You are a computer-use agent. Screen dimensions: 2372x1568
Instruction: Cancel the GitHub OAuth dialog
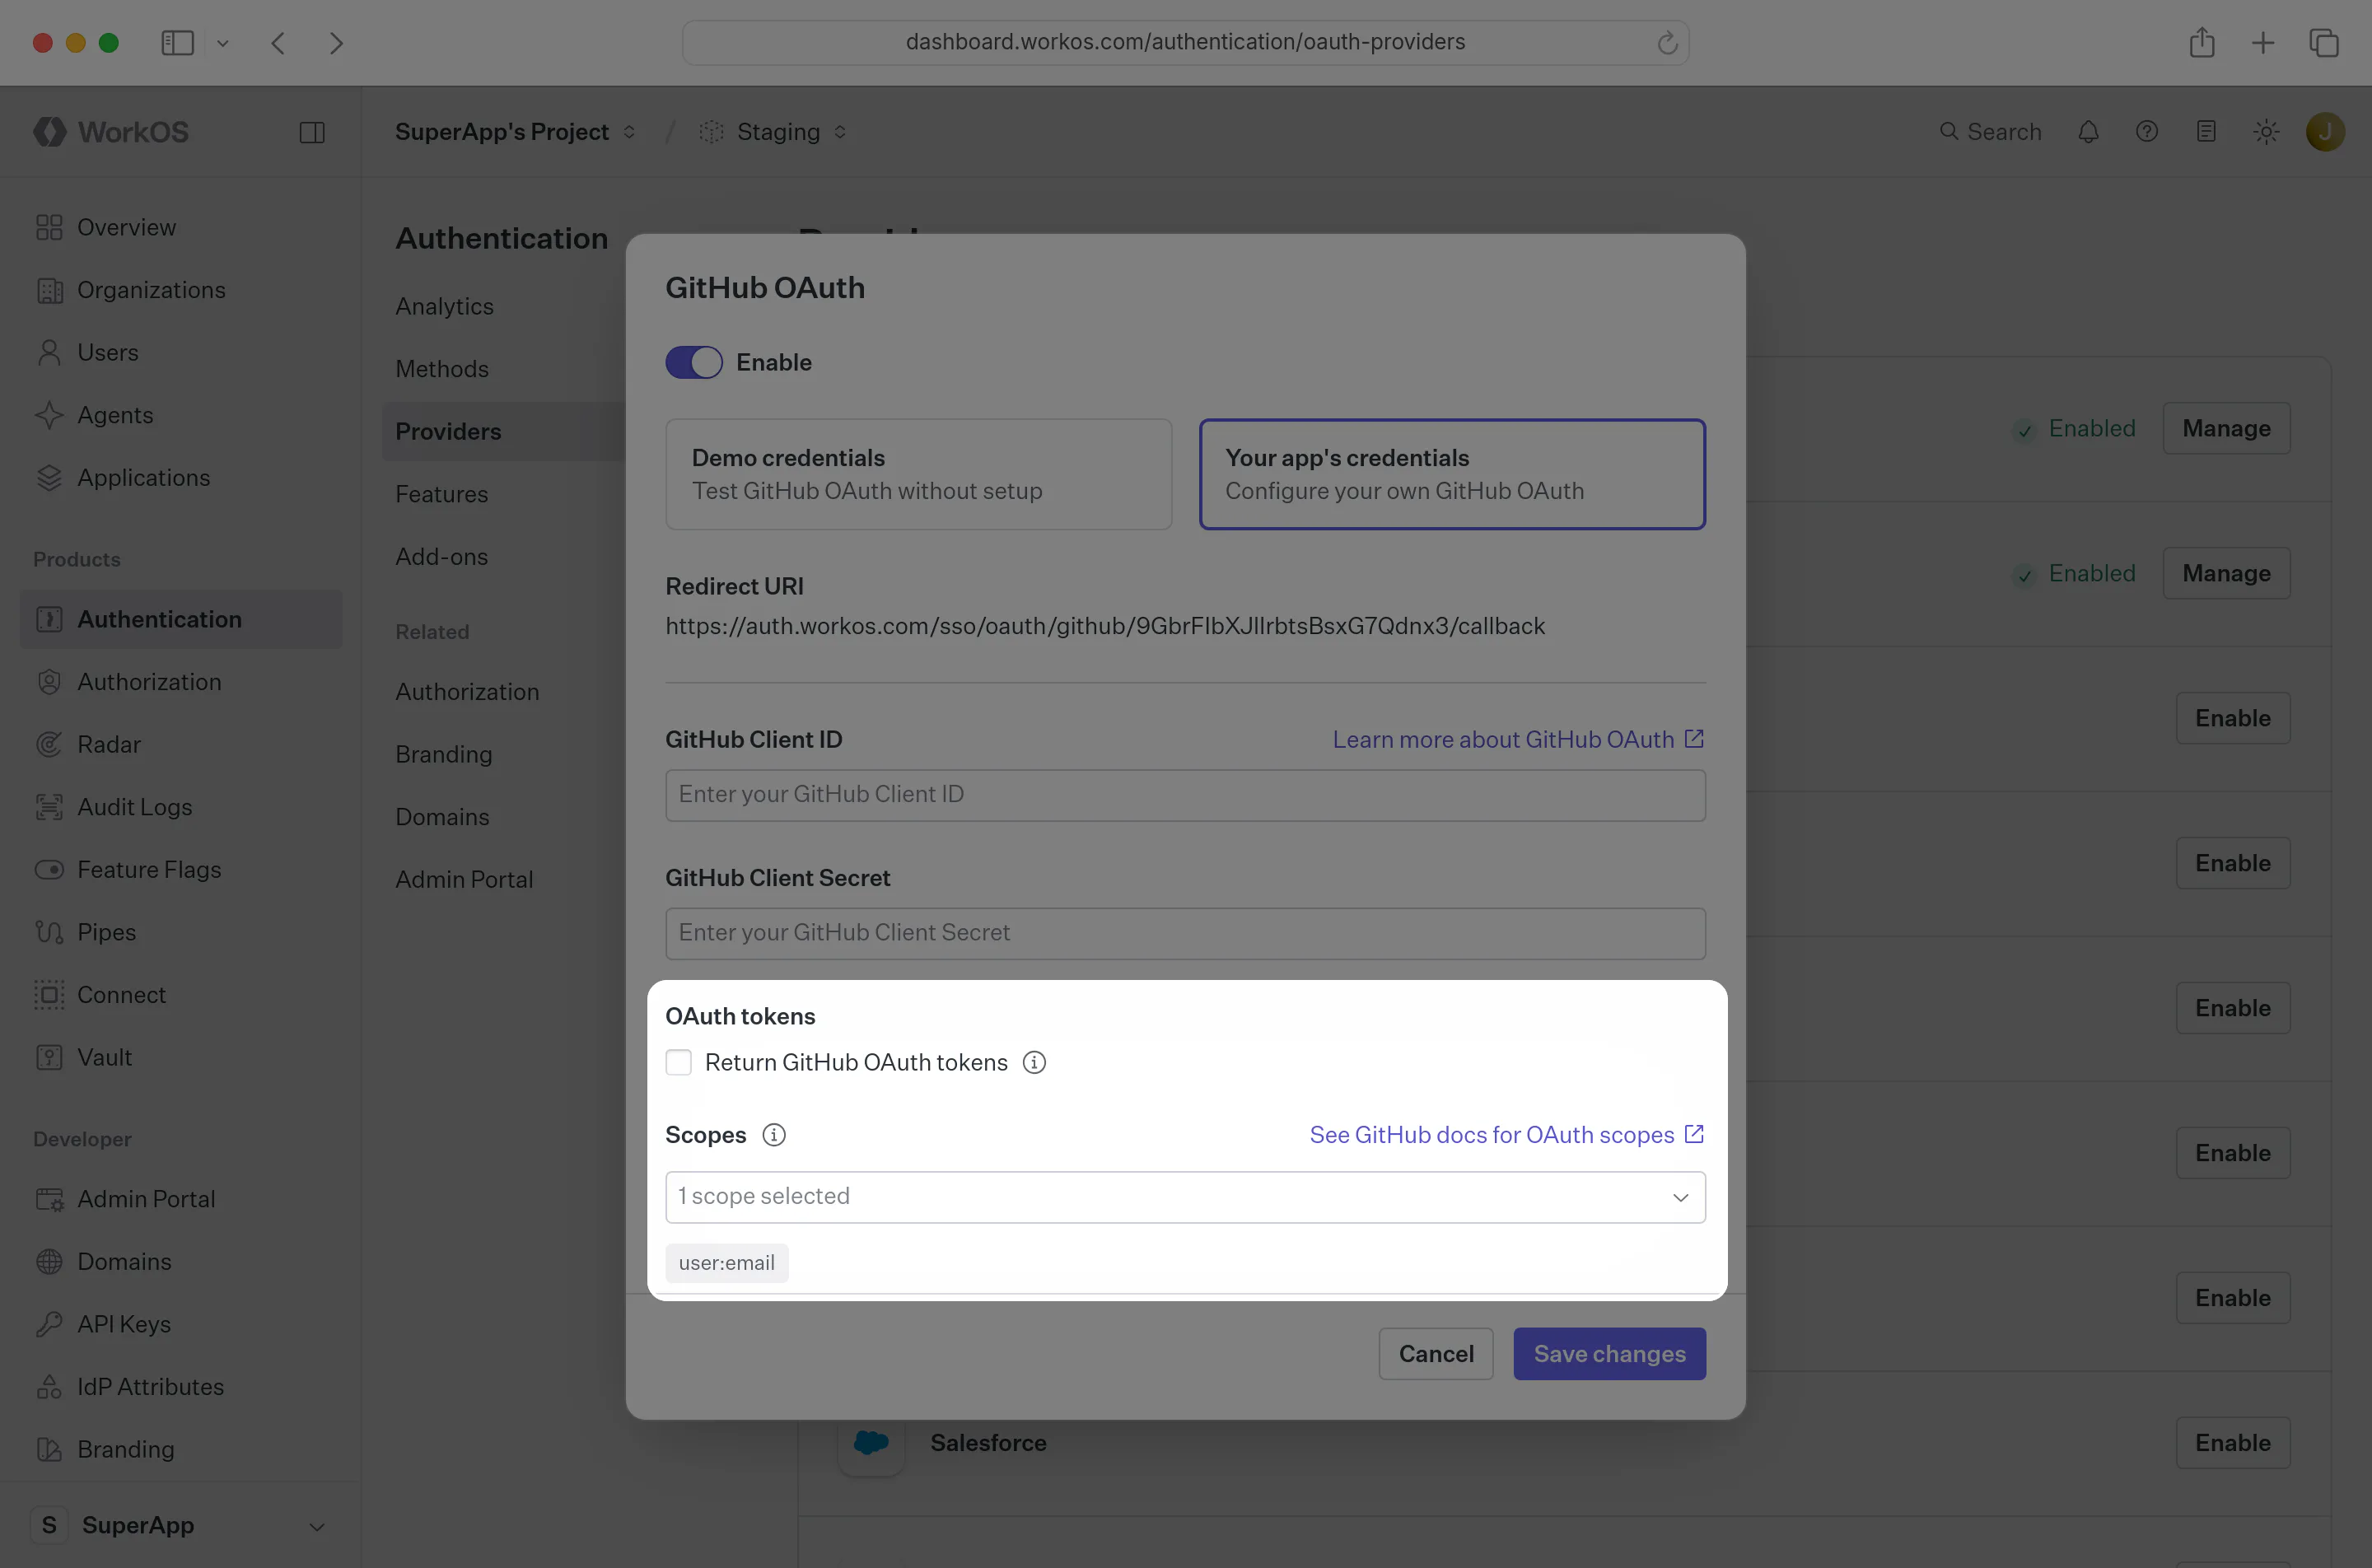[1436, 1354]
